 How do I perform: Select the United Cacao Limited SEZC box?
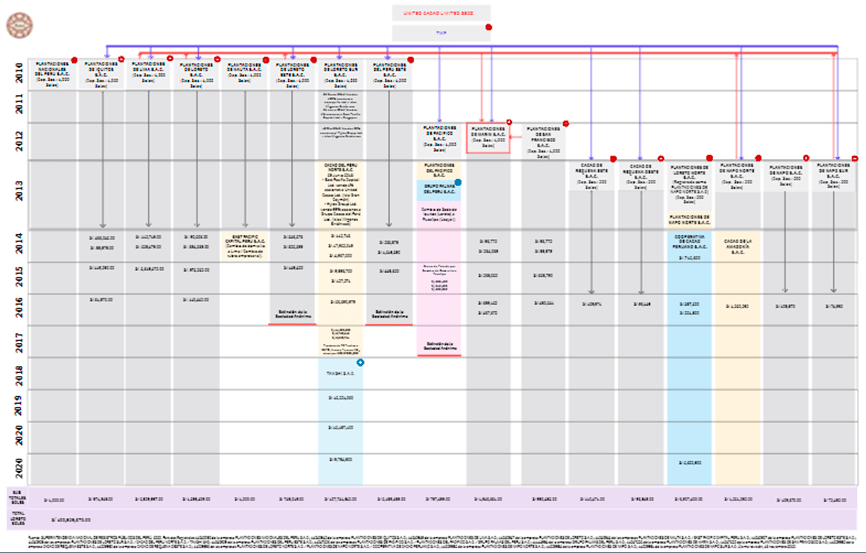coord(441,13)
